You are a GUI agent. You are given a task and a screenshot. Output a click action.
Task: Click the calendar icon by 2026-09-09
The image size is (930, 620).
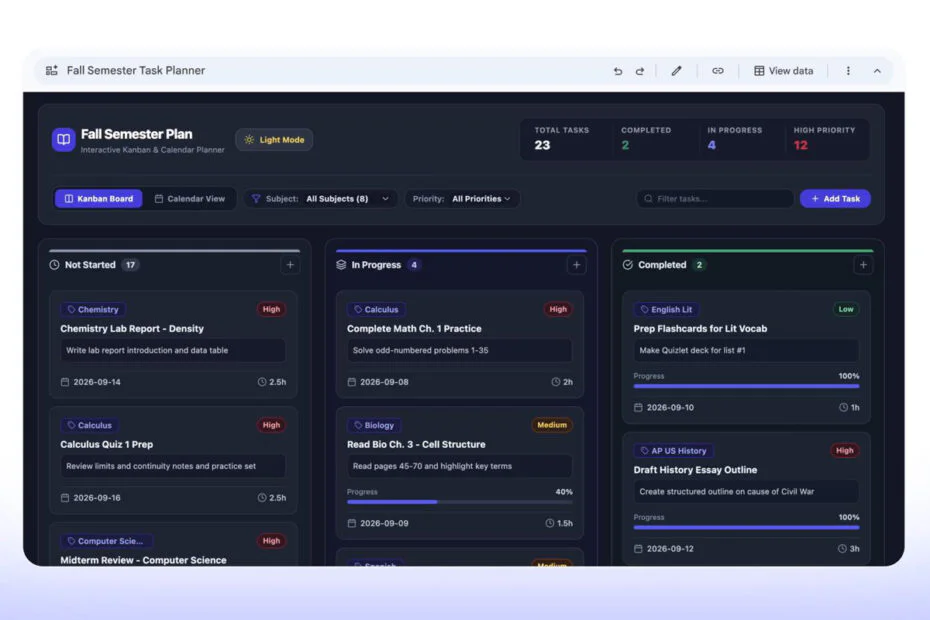[x=352, y=523]
